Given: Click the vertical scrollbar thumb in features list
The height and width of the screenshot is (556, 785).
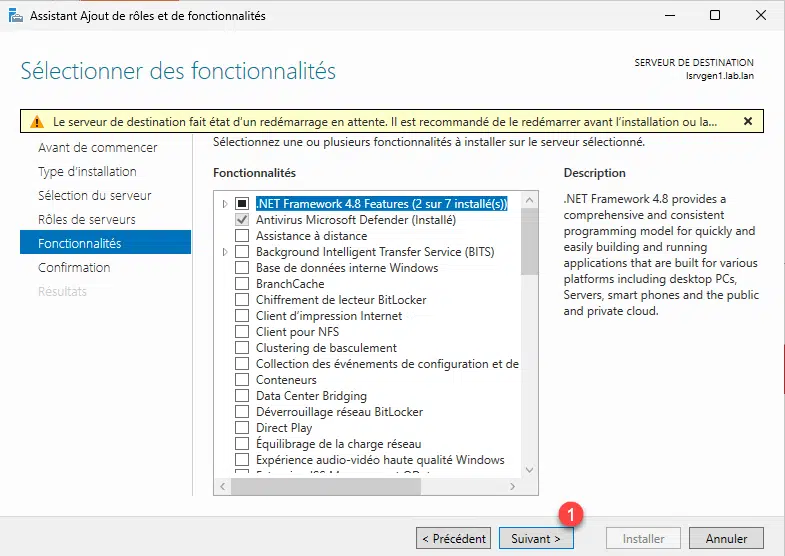Looking at the screenshot, I should (529, 242).
